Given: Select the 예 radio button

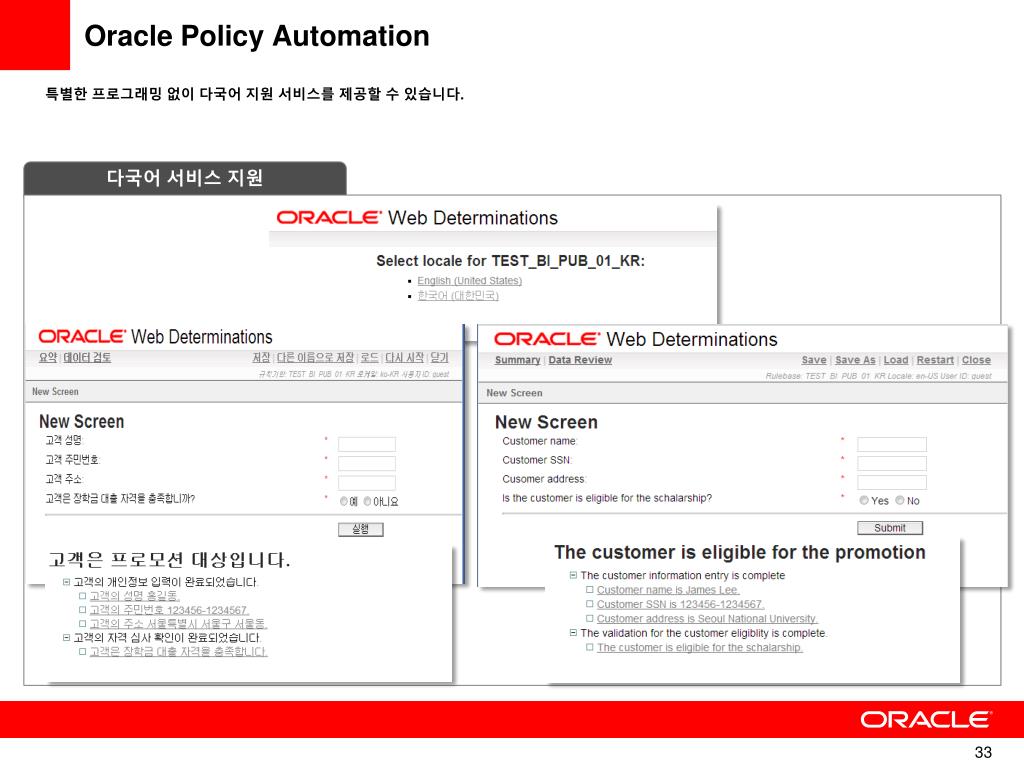Looking at the screenshot, I should coord(344,502).
